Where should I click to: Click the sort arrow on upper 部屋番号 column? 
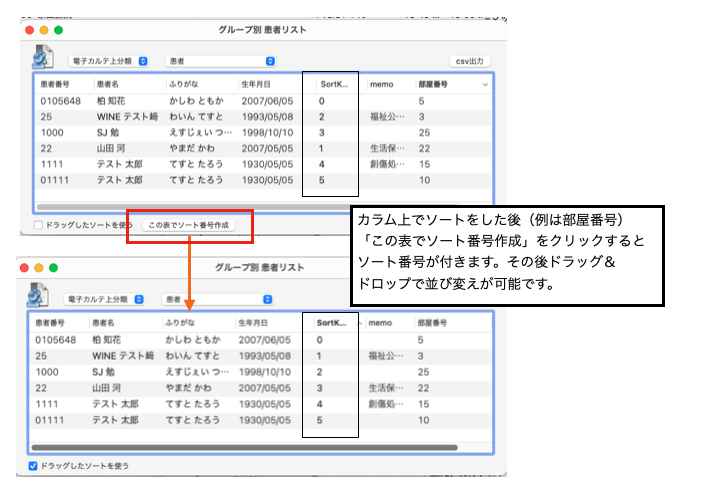(x=485, y=85)
